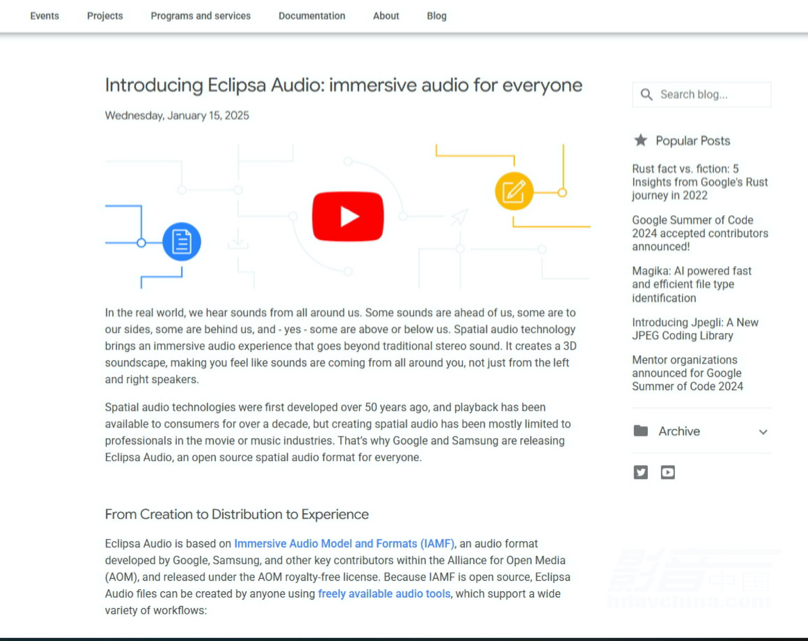The height and width of the screenshot is (641, 808).
Task: Click the blue document icon in banner
Action: point(181,242)
